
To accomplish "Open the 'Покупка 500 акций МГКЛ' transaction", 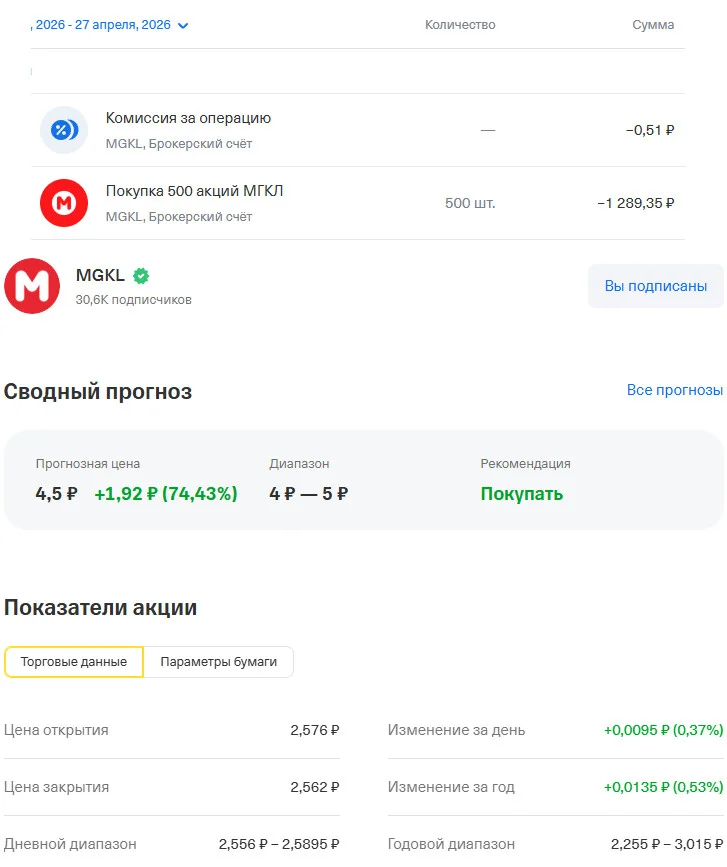I will pos(358,203).
